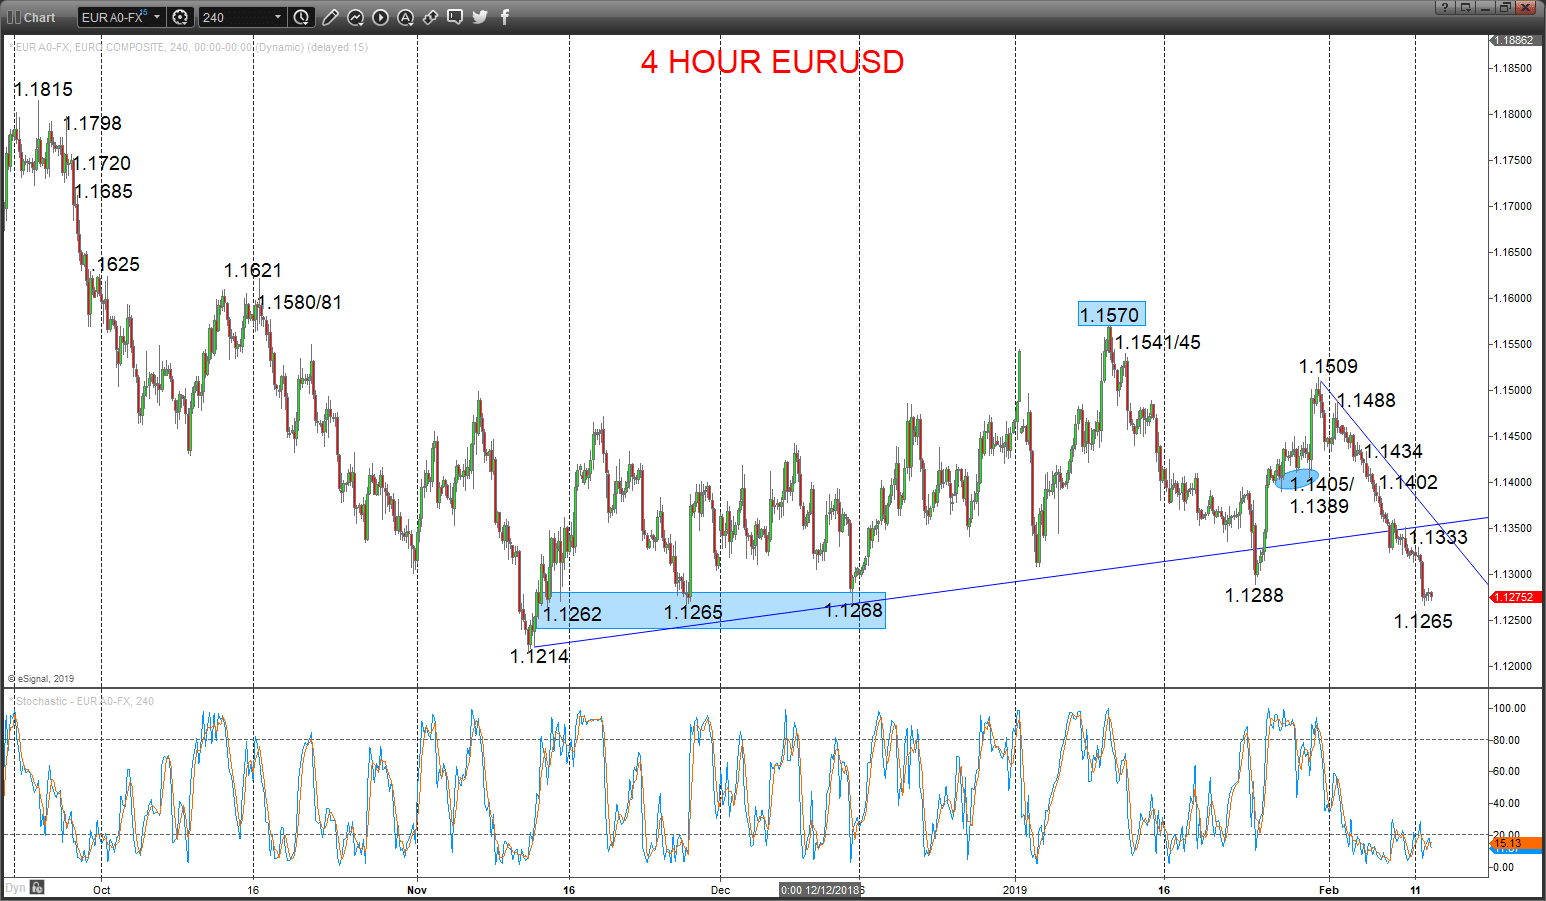
Task: Open the window options dropdown button
Action: click(x=1465, y=7)
